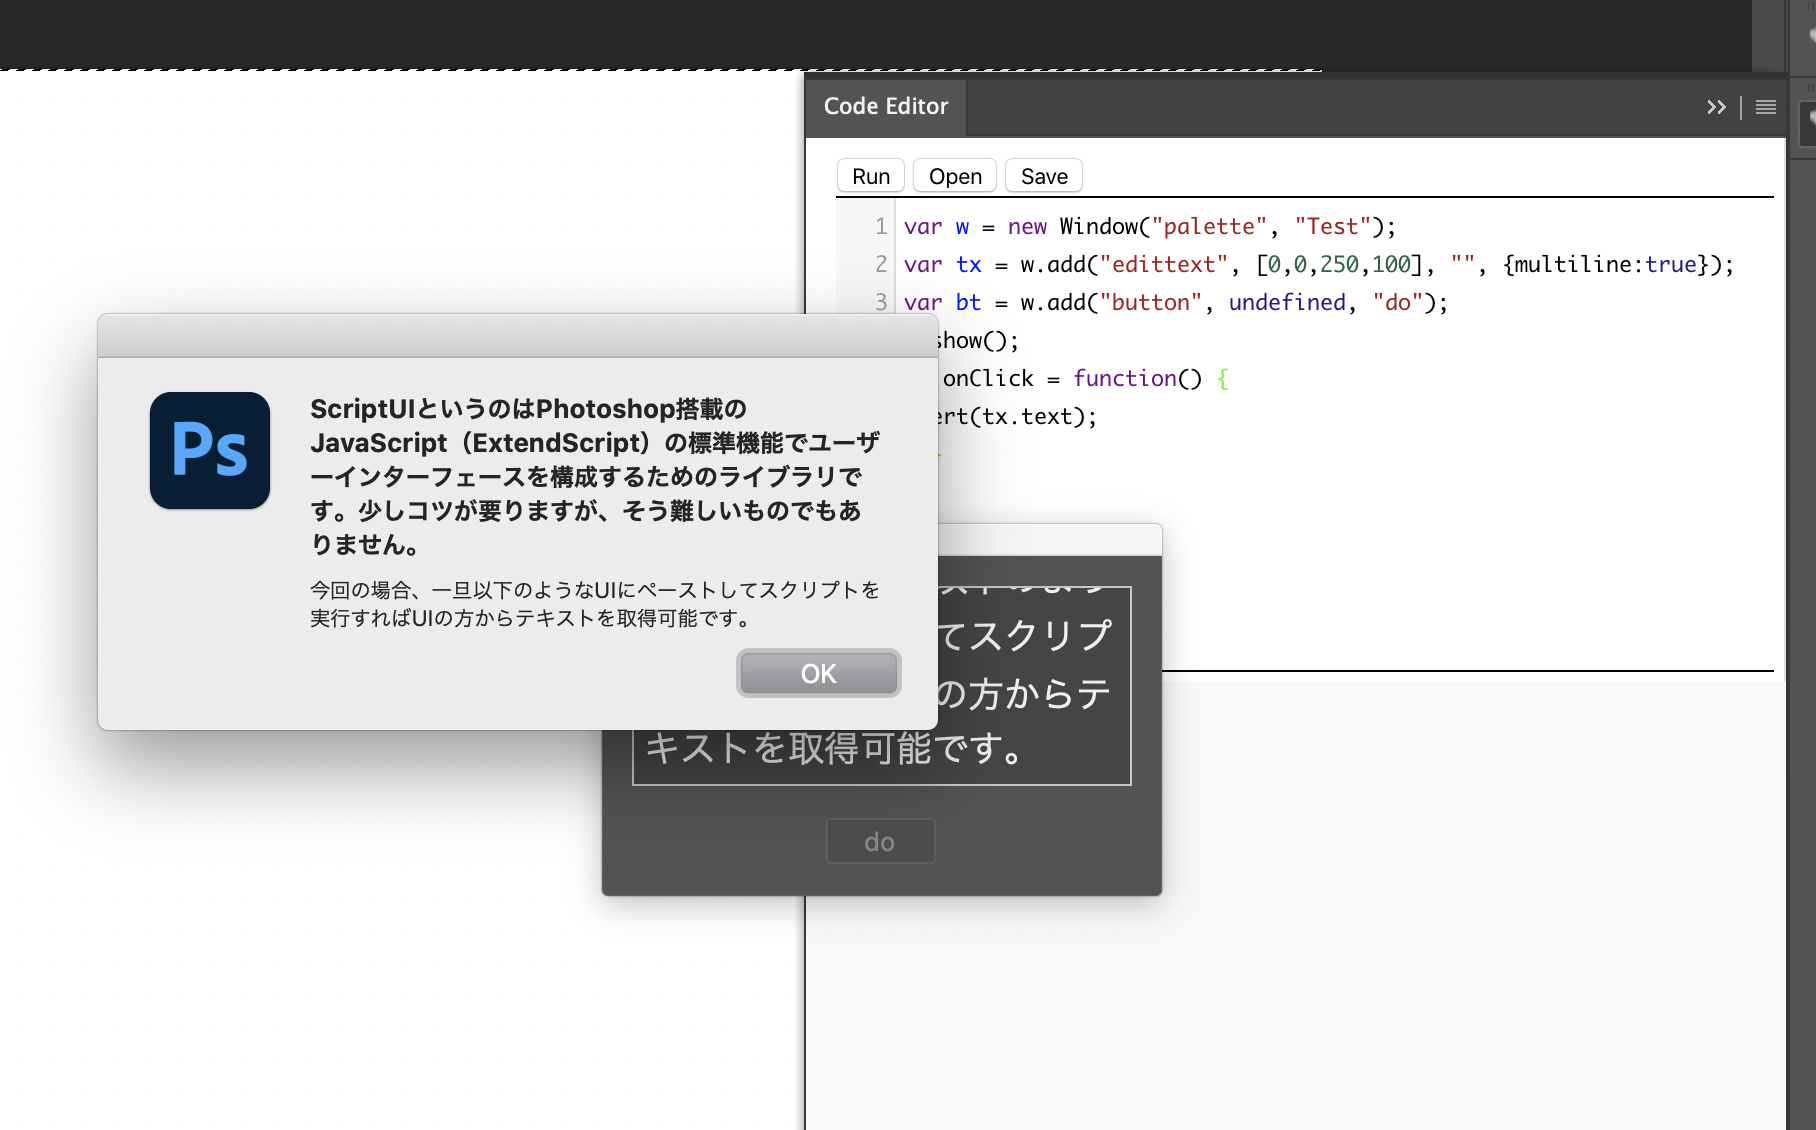The image size is (1816, 1130).
Task: Click code line 2 containing "edittext"
Action: [1318, 265]
